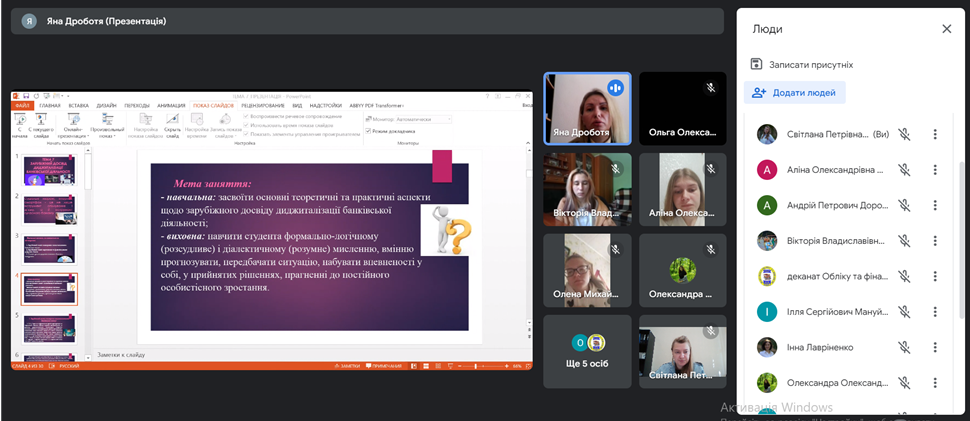Screen dimensions: 970x421
Task: Toggle Режим докладчика checkbox
Action: click(369, 131)
